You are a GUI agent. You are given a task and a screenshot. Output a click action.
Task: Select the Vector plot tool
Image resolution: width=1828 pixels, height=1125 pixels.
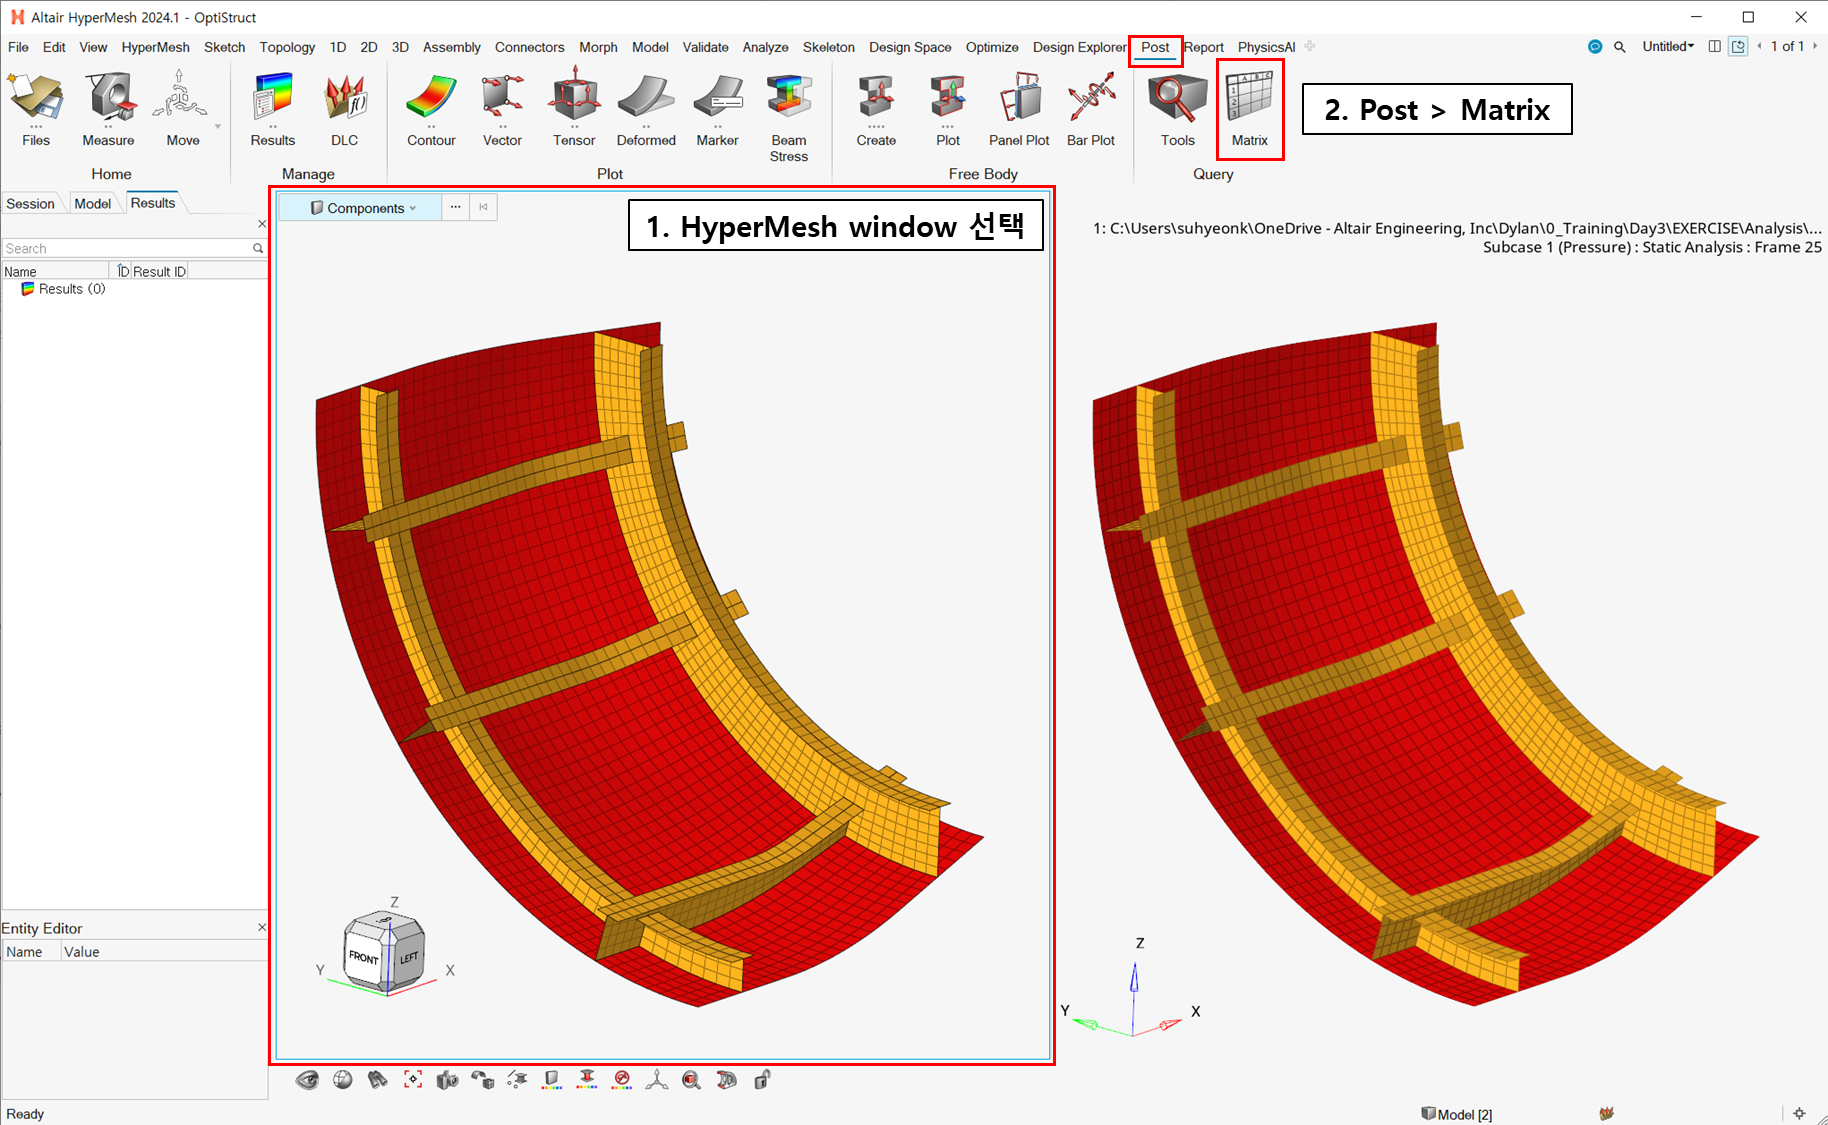click(x=502, y=110)
